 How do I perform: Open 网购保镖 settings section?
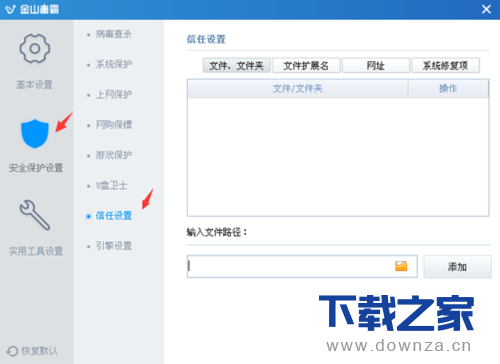(114, 125)
